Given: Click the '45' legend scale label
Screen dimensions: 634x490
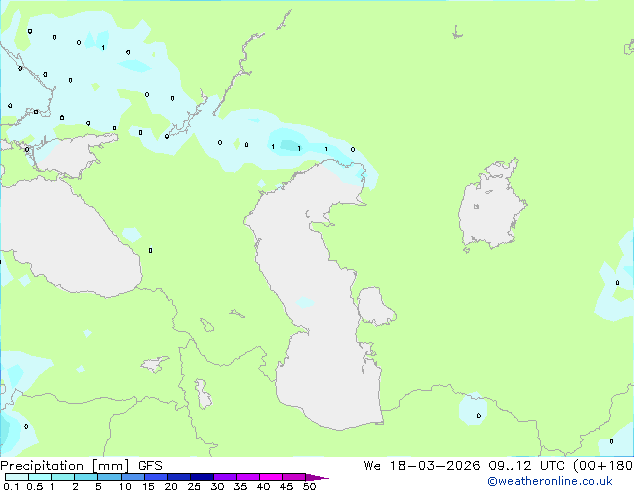Looking at the screenshot, I should click(286, 486).
